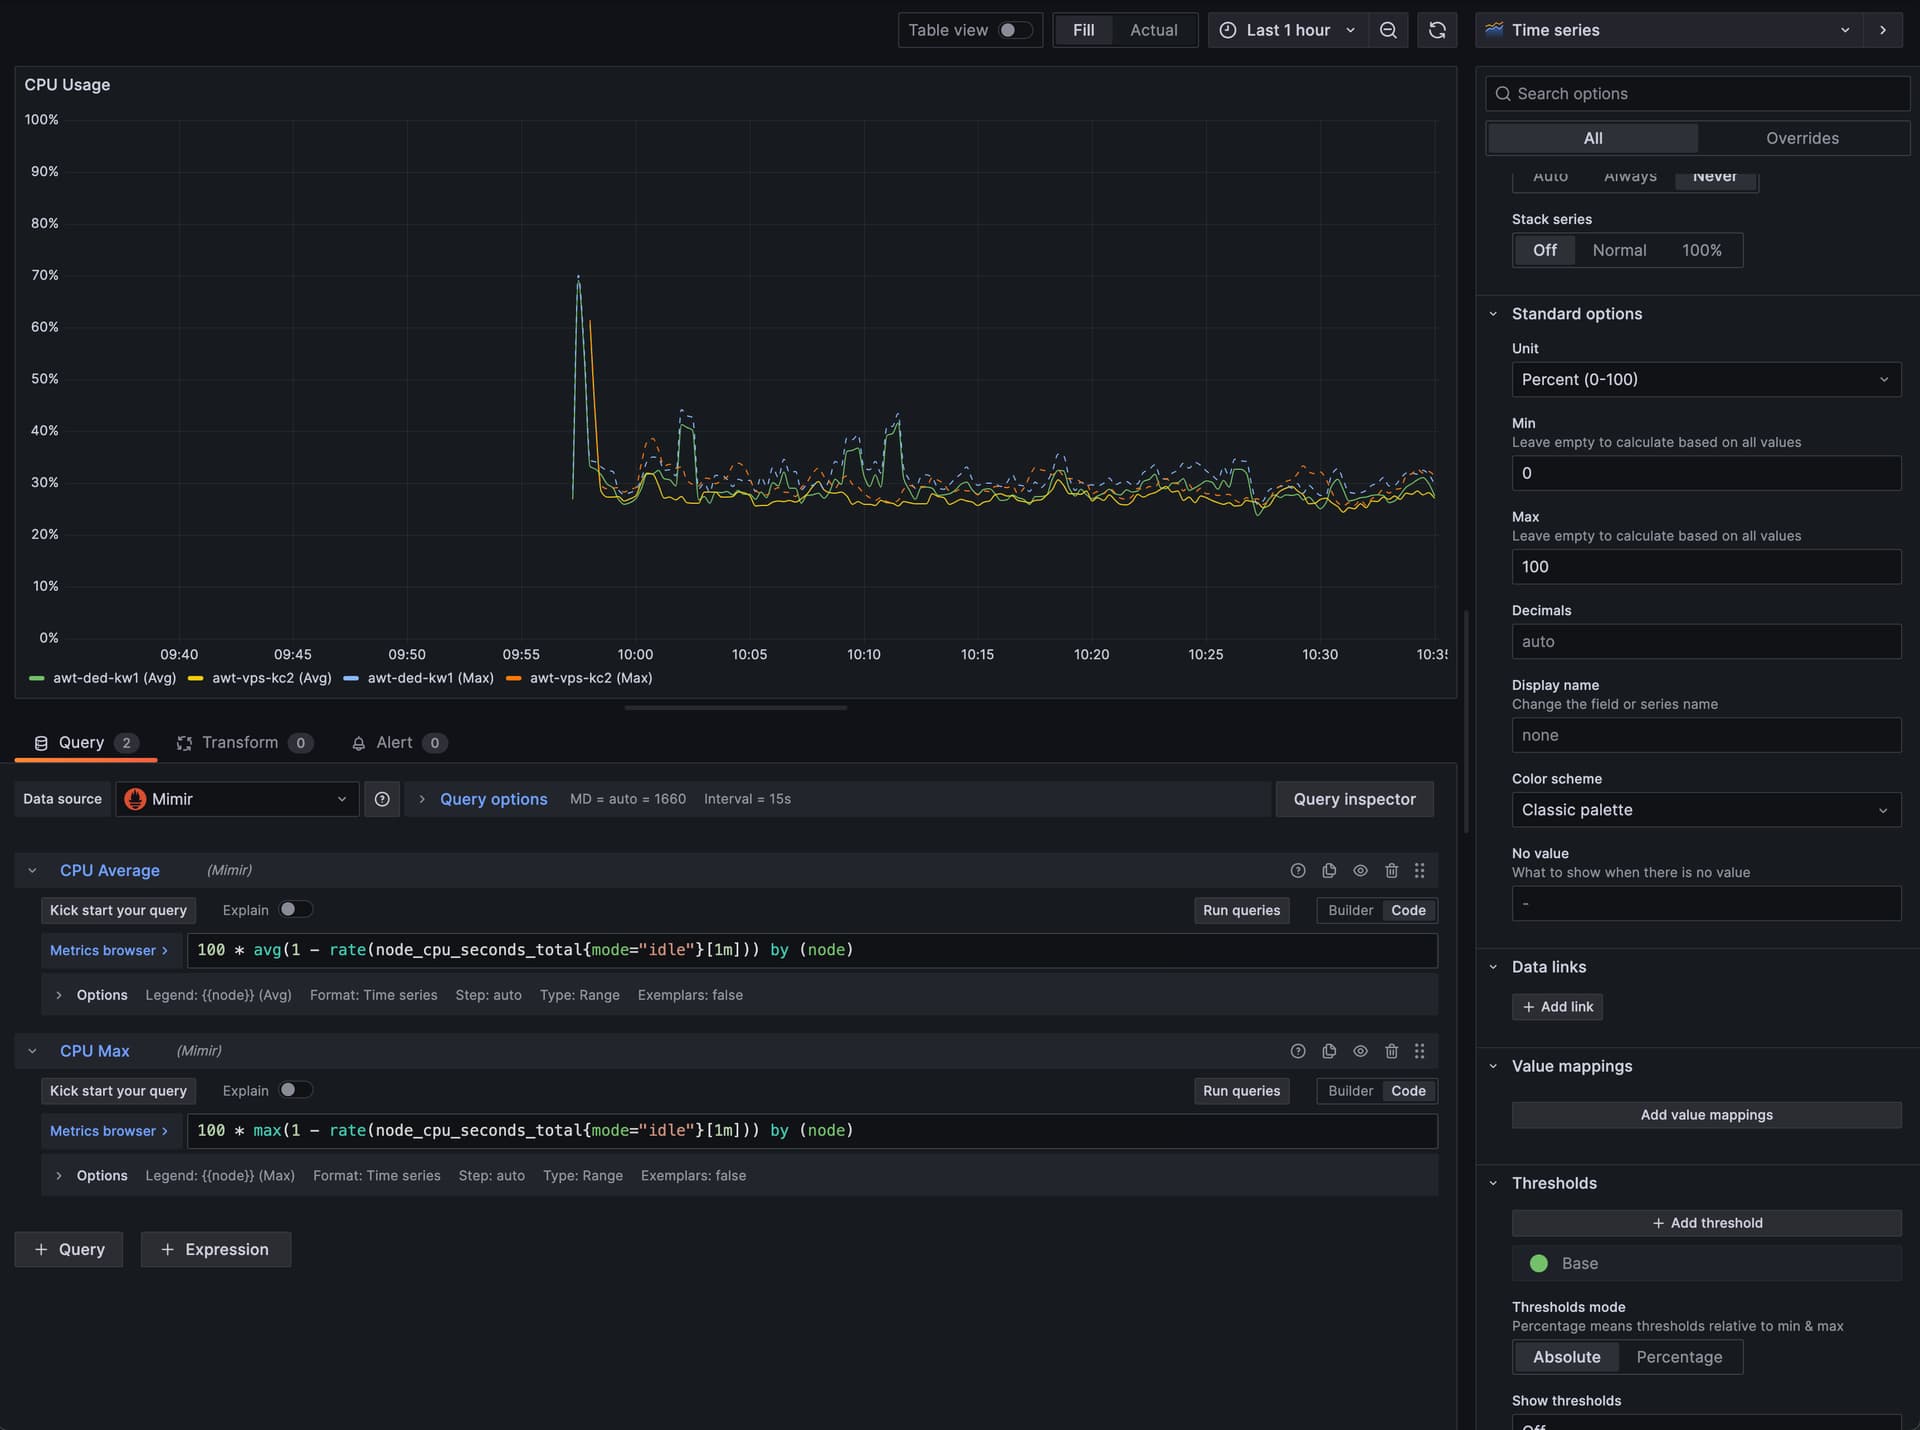Open the Color scheme dropdown

(1705, 810)
